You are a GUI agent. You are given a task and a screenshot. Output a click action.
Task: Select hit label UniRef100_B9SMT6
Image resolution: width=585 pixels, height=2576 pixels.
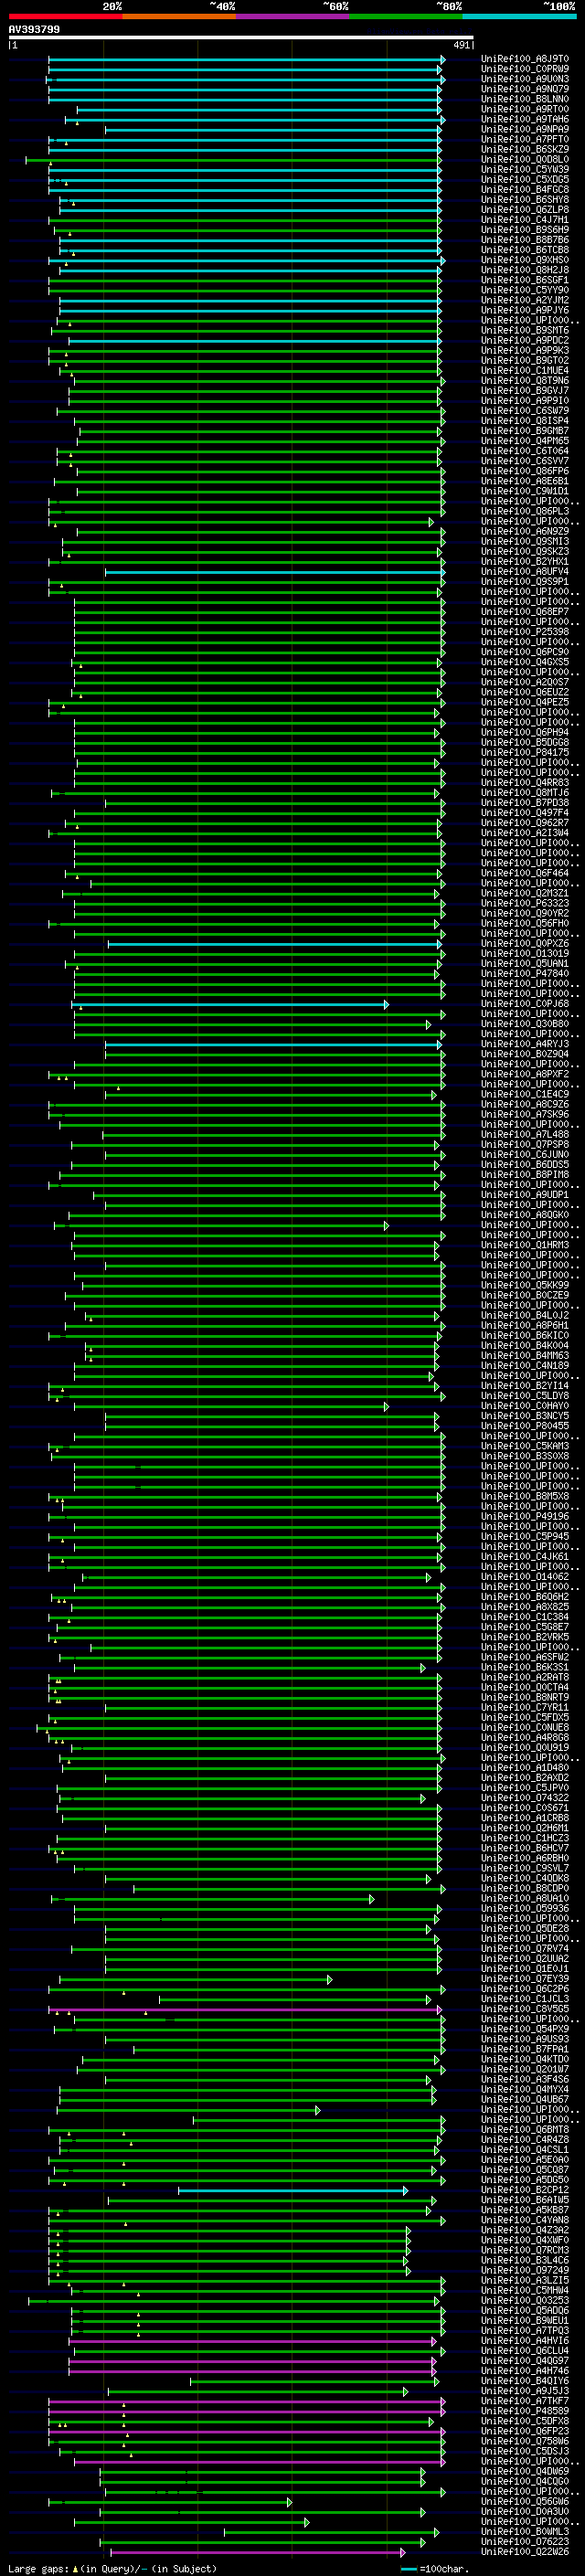[x=525, y=330]
